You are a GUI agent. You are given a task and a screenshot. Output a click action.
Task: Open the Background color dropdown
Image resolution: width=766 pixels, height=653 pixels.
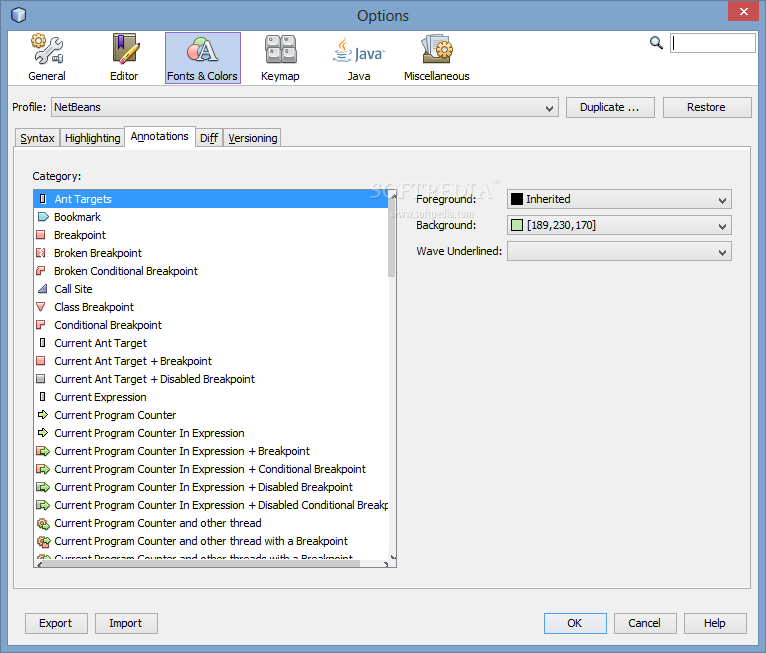[619, 225]
